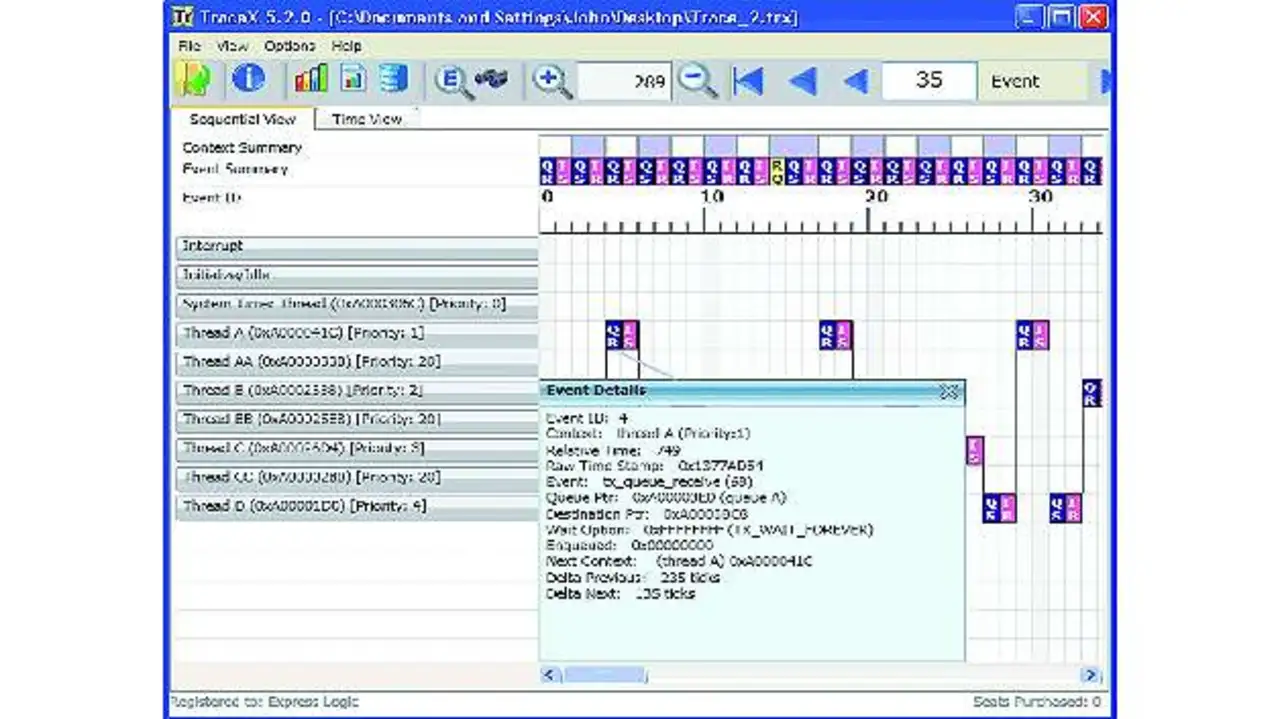
Task: Select the Thread BB row
Action: [x=357, y=420]
